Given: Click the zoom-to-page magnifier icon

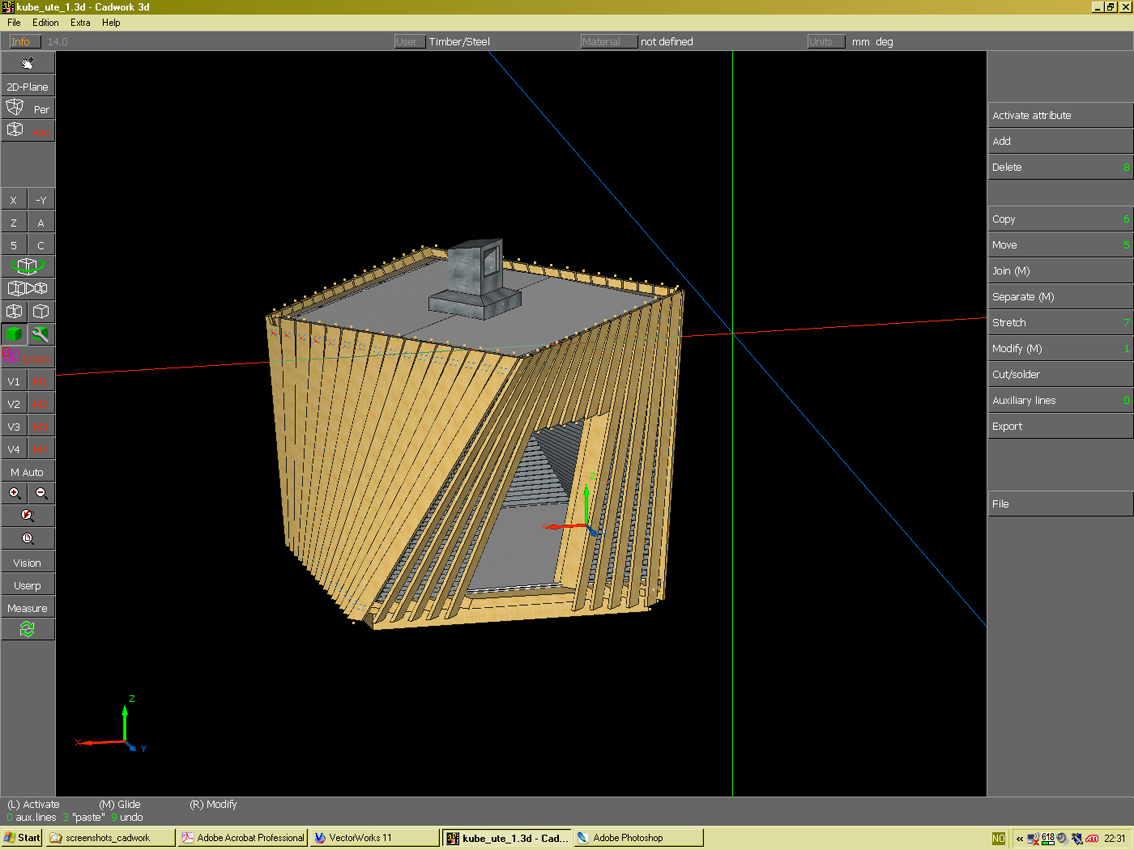Looking at the screenshot, I should click(27, 539).
